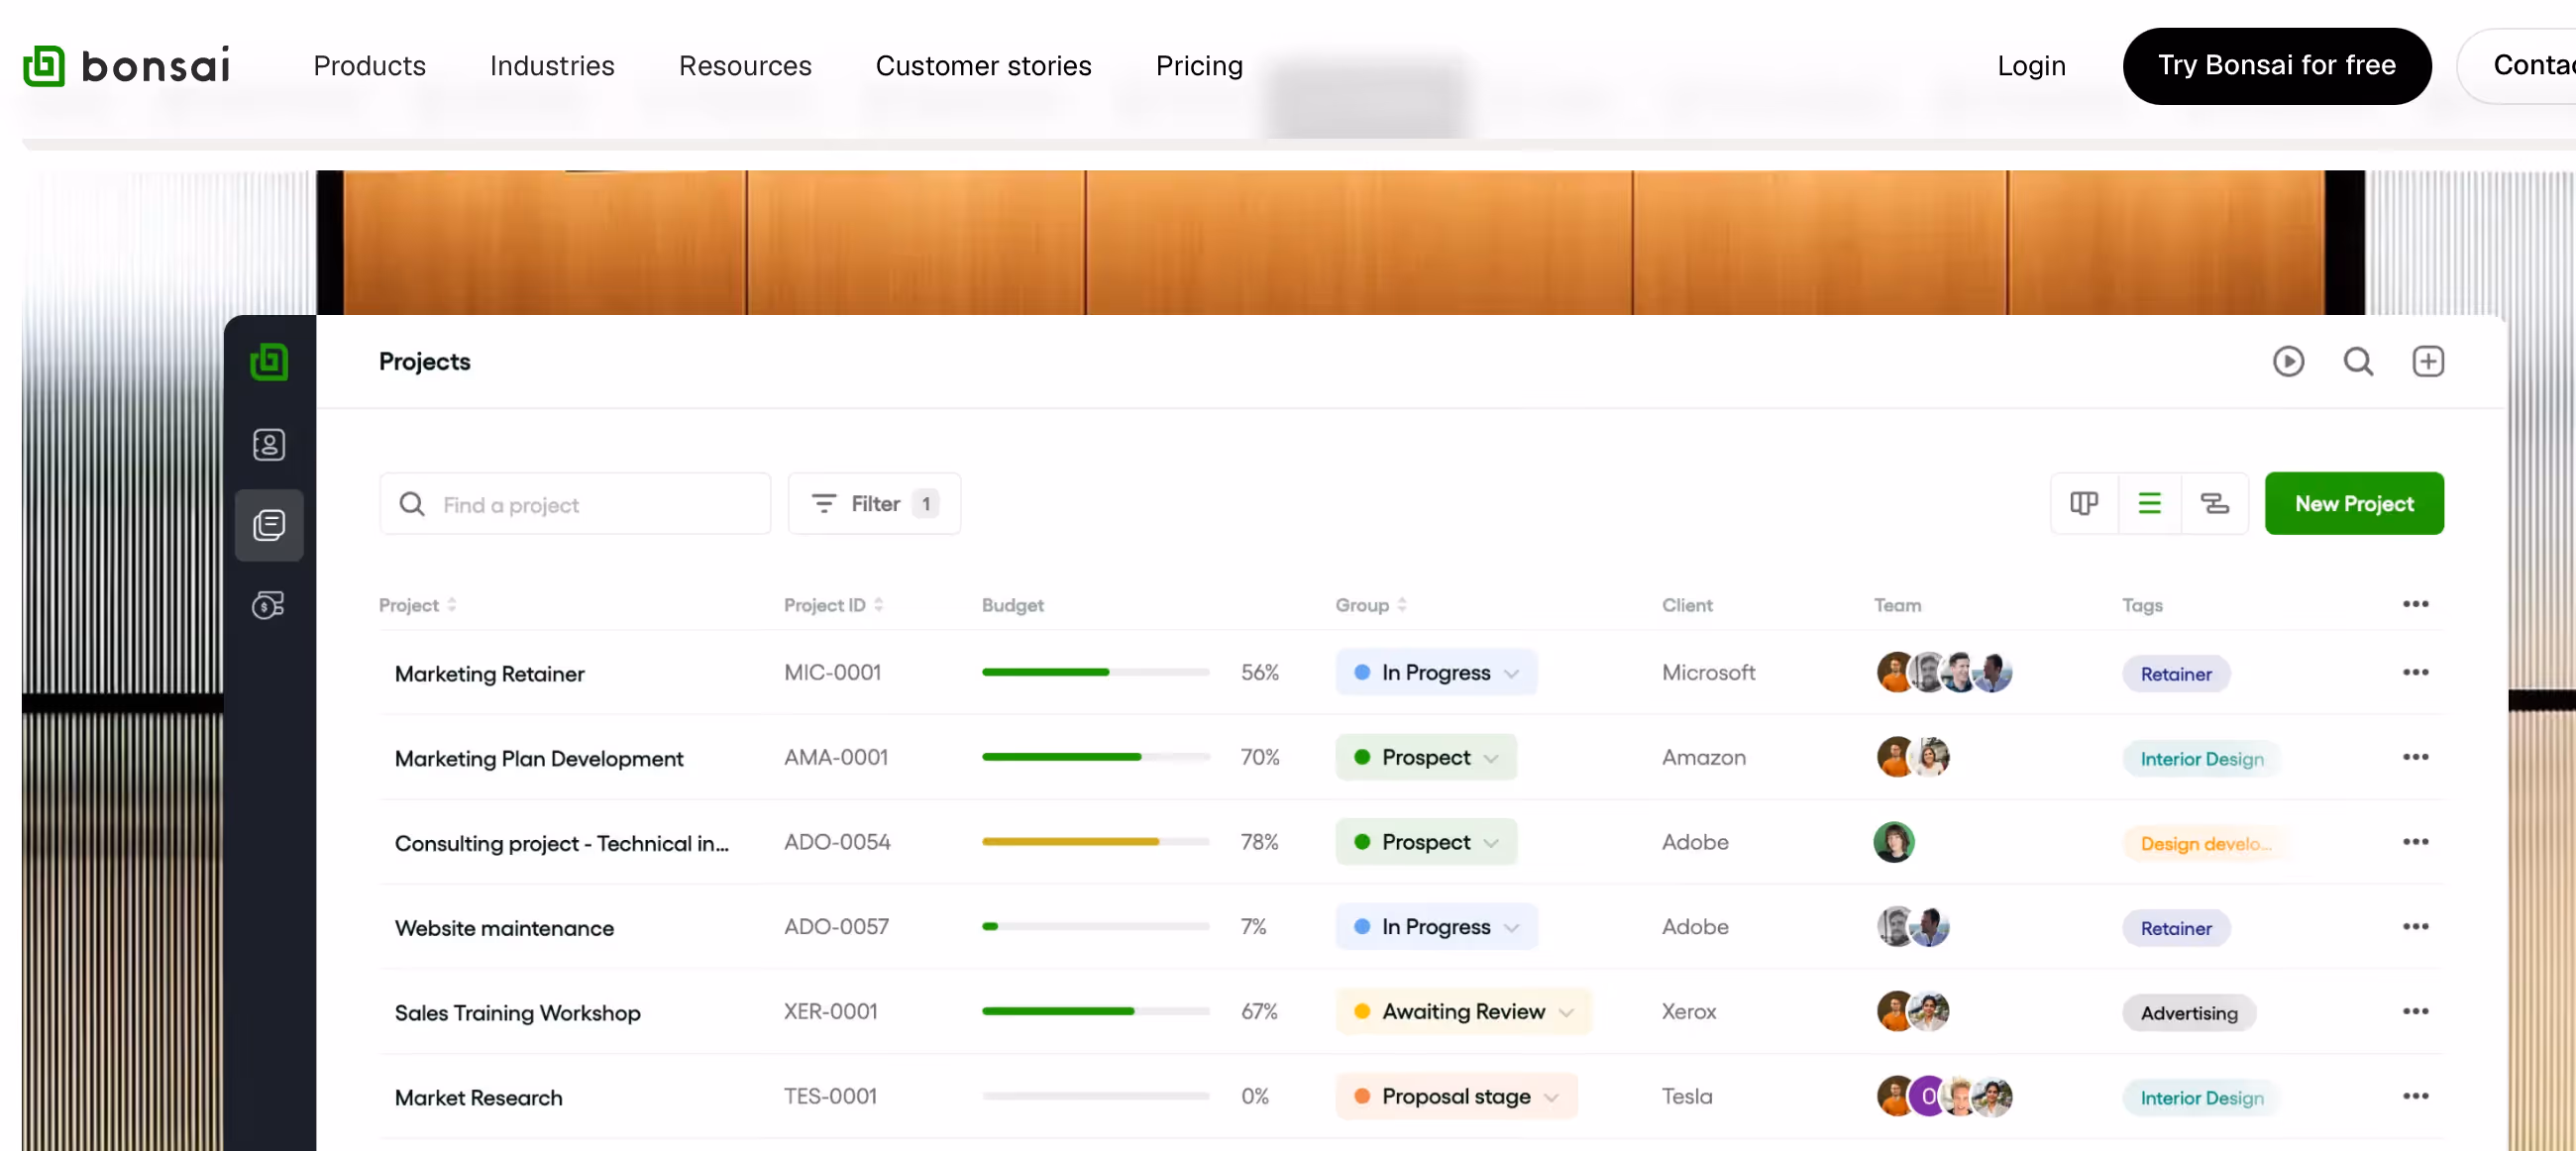This screenshot has width=2576, height=1151.
Task: Open the Resources menu
Action: point(745,66)
